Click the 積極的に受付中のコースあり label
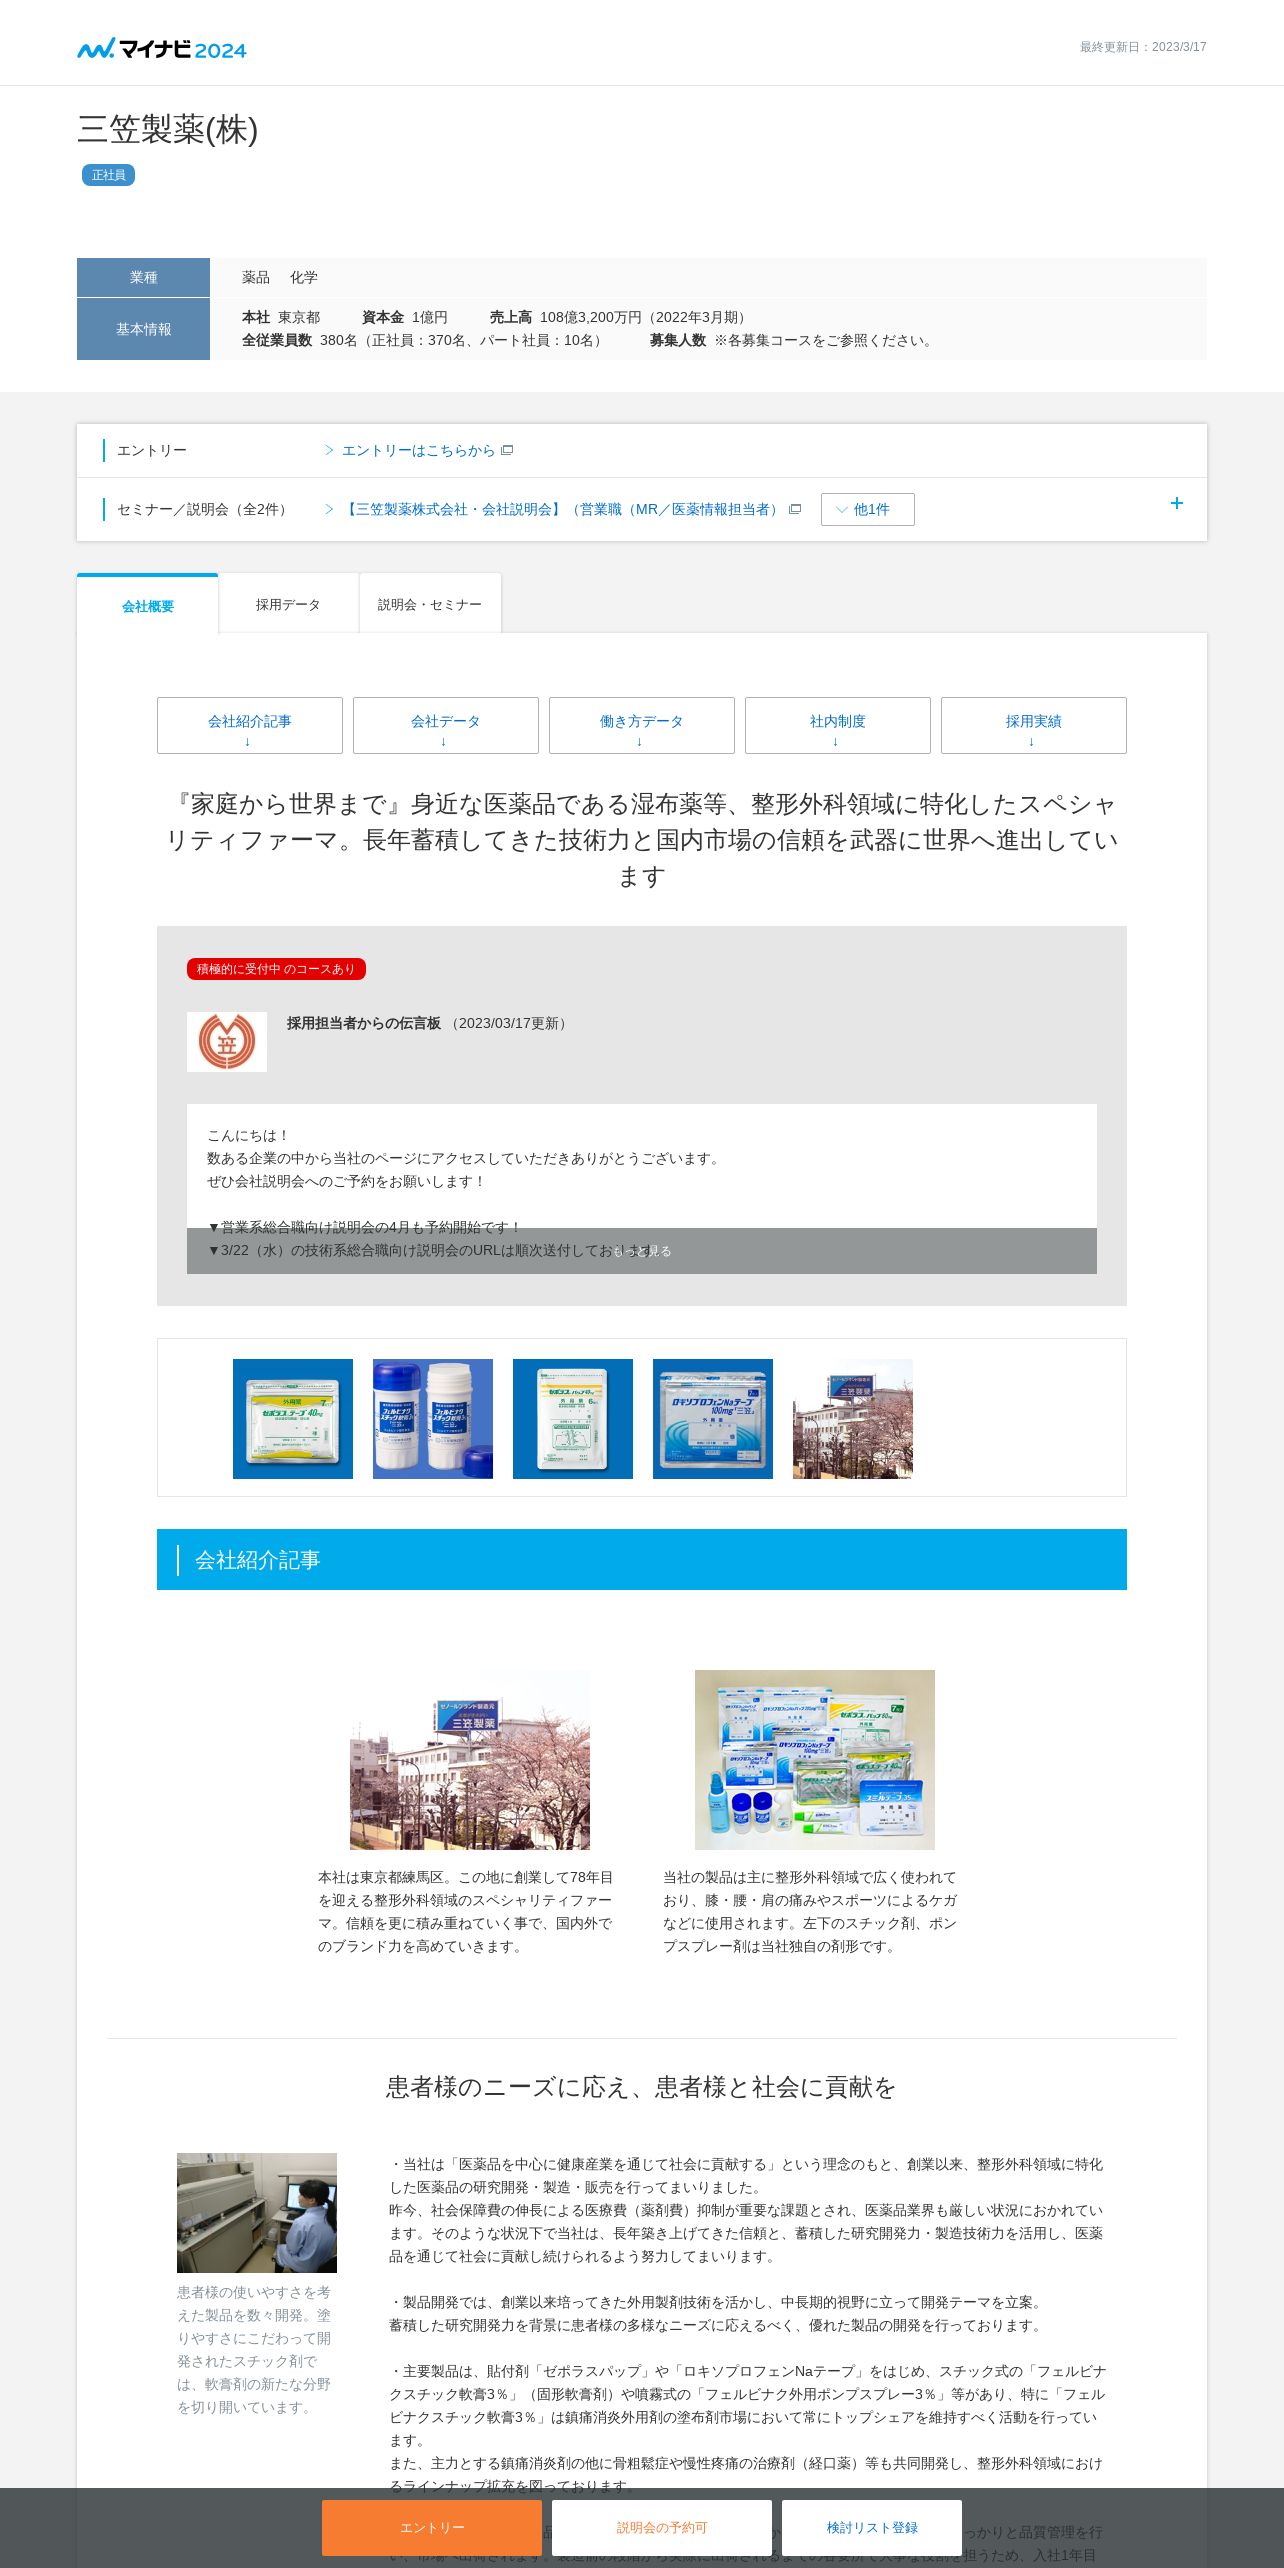This screenshot has width=1284, height=2568. 276,969
